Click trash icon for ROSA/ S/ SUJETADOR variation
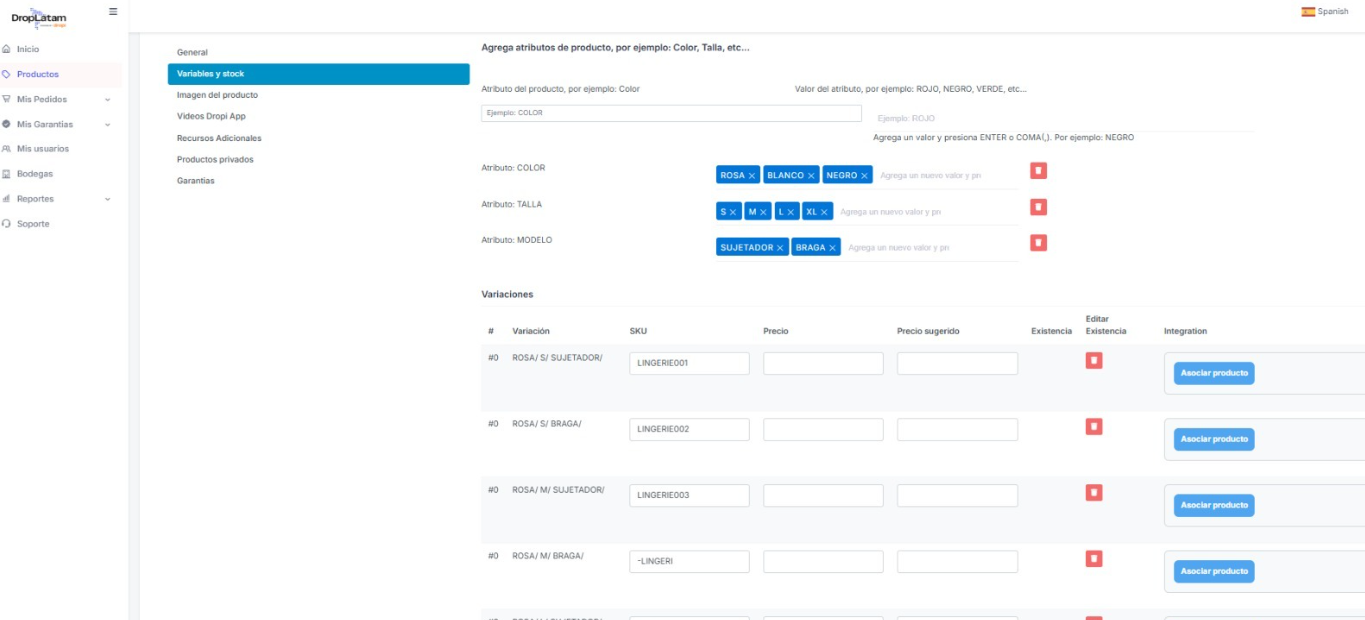Viewport: 1365px width, 620px height. click(1094, 360)
